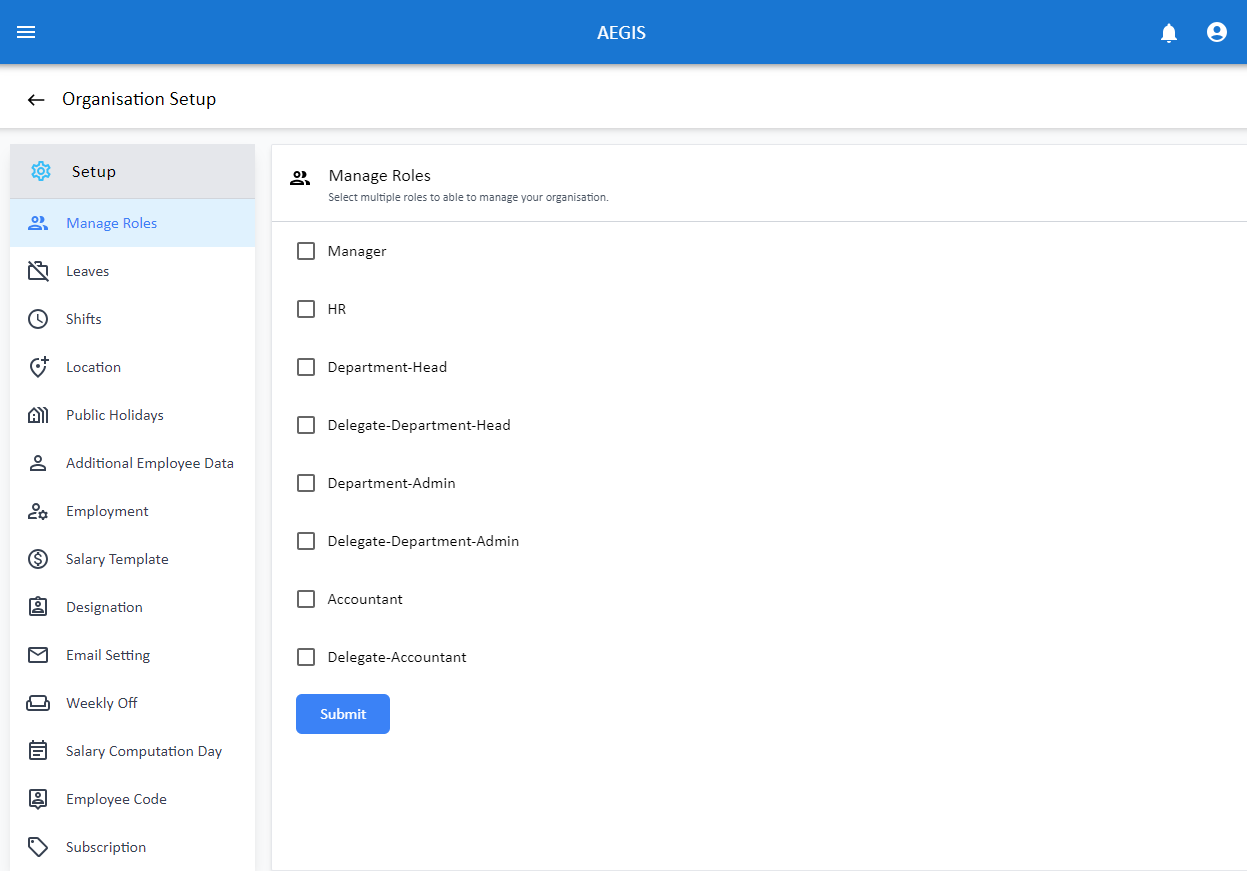Select the Weekly Off sidebar entry

102,703
